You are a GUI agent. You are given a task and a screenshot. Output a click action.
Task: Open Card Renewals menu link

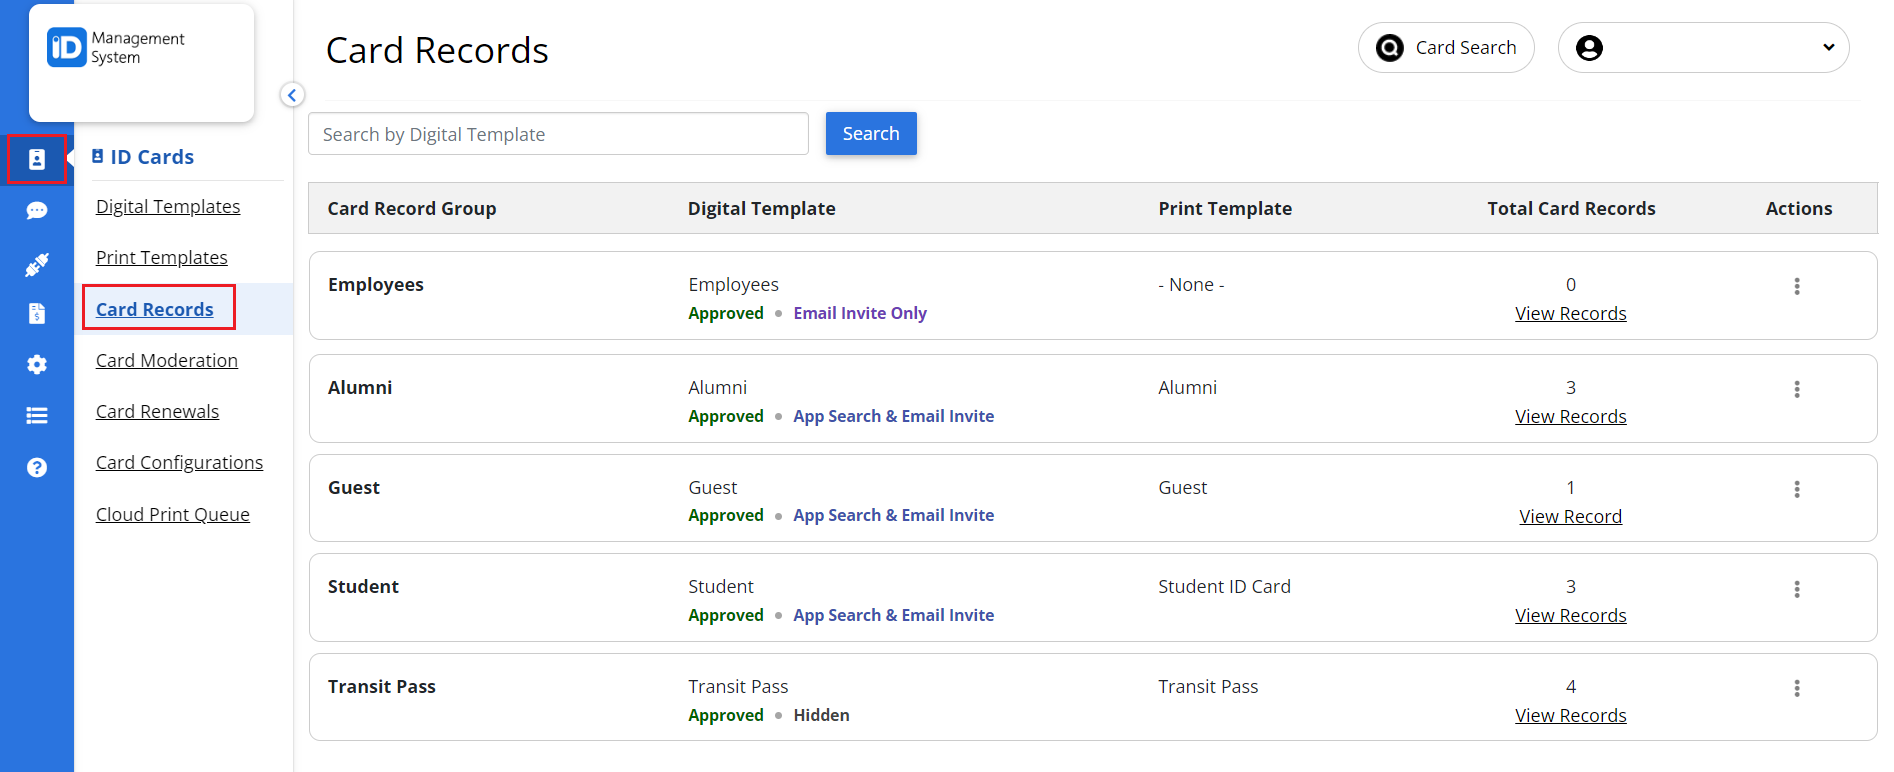click(157, 412)
